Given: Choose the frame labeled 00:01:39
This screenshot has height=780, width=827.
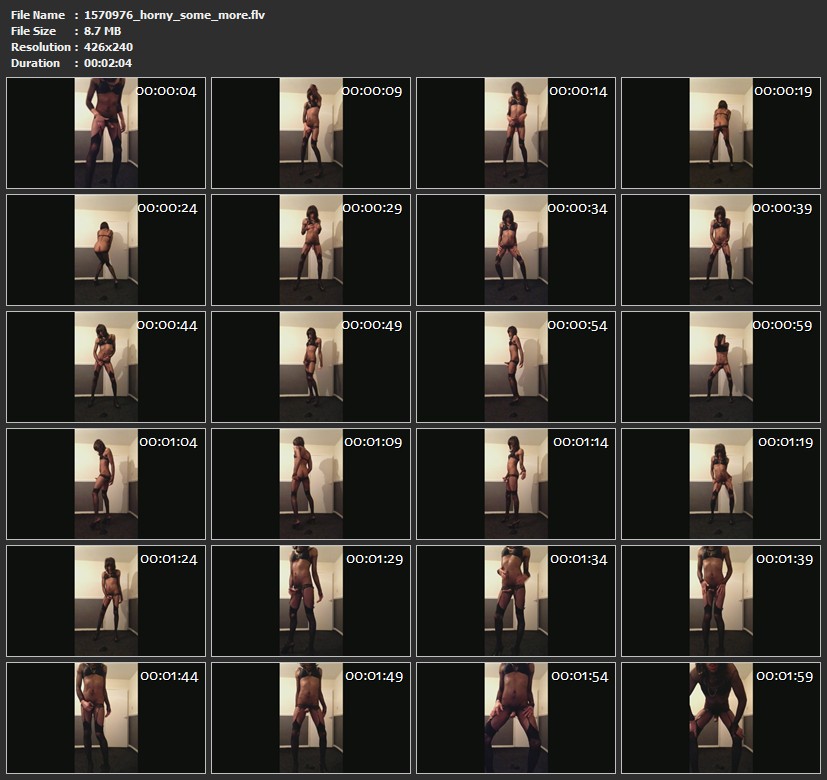Looking at the screenshot, I should coord(721,599).
